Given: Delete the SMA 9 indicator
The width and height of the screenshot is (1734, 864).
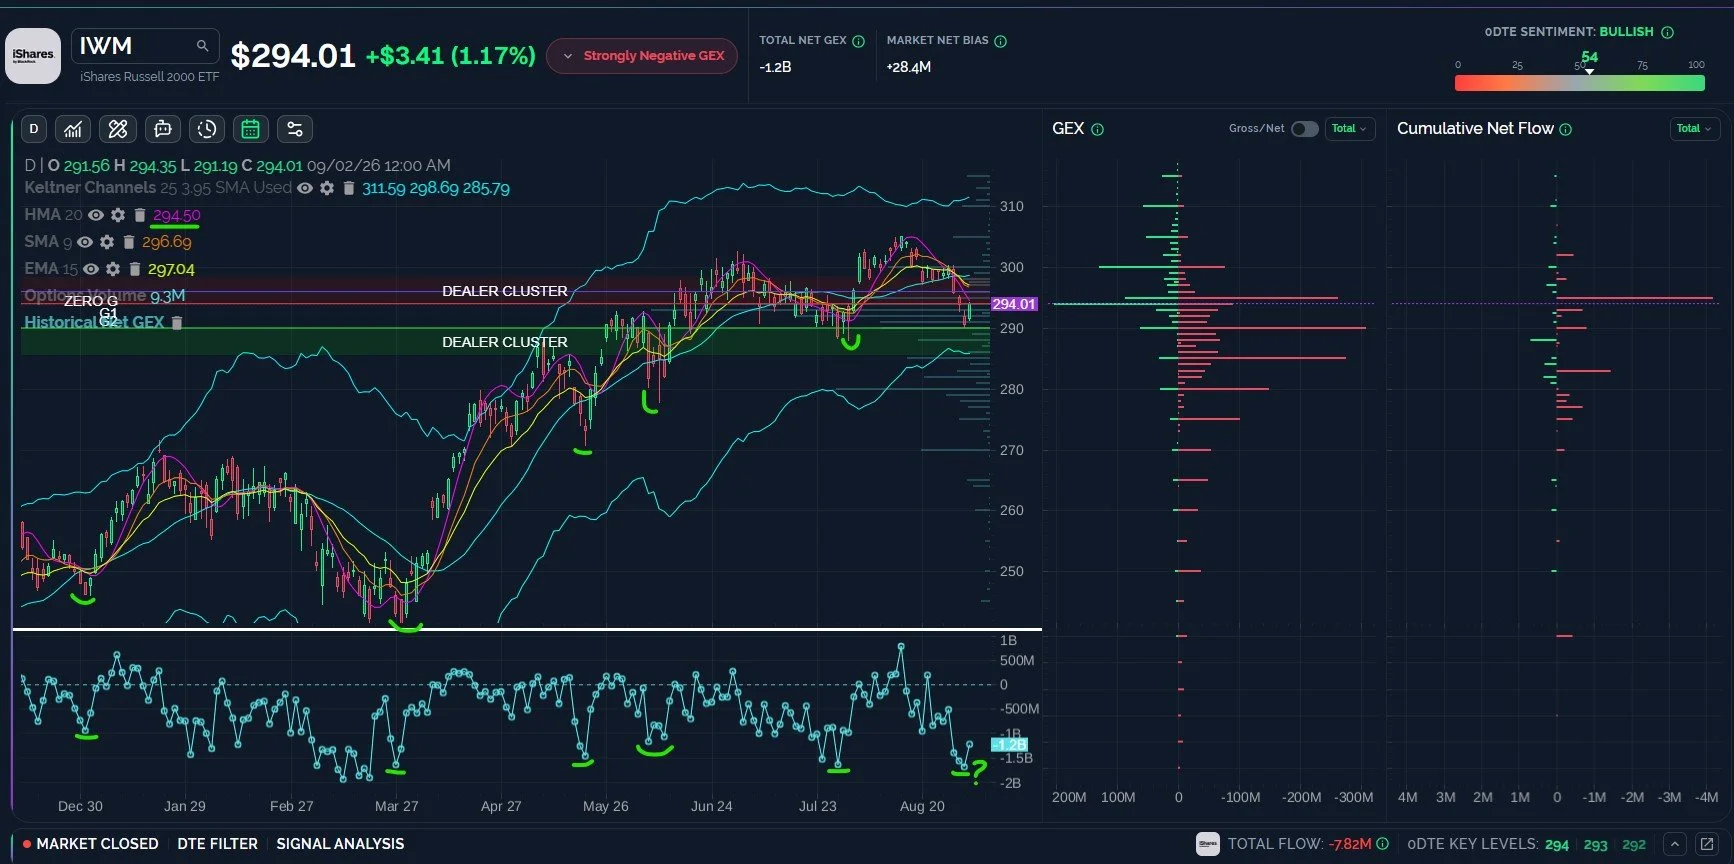Looking at the screenshot, I should pyautogui.click(x=129, y=242).
